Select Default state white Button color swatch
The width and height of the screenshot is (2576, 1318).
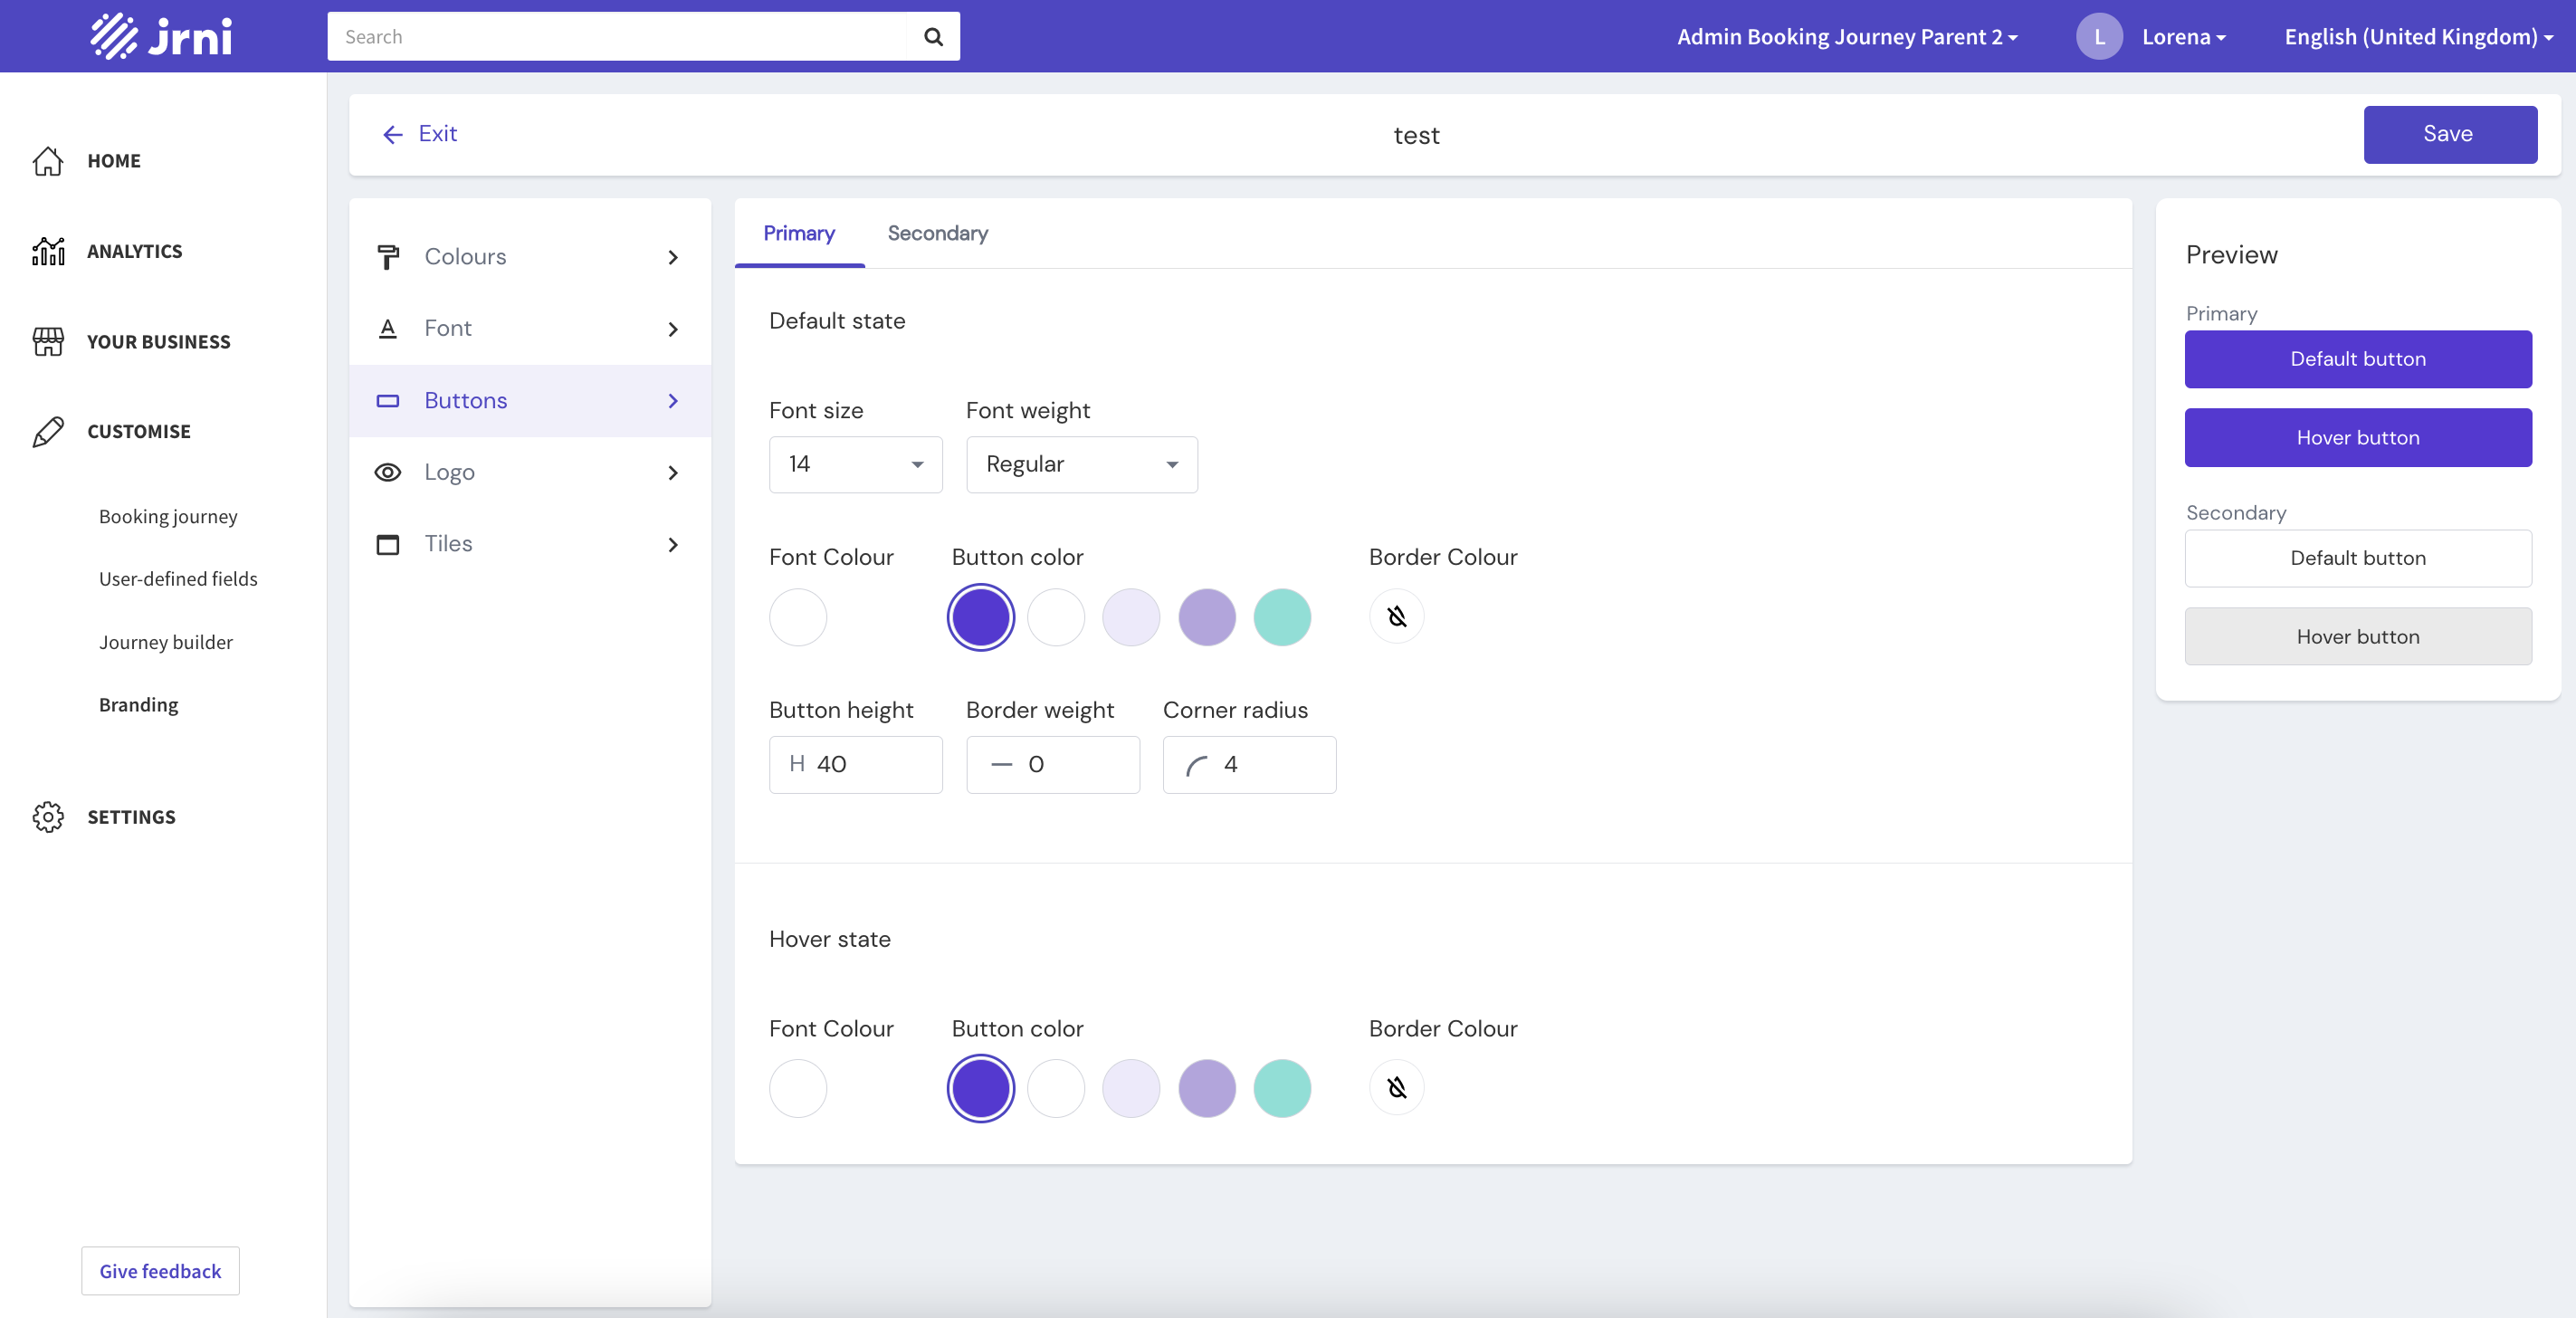tap(1056, 617)
